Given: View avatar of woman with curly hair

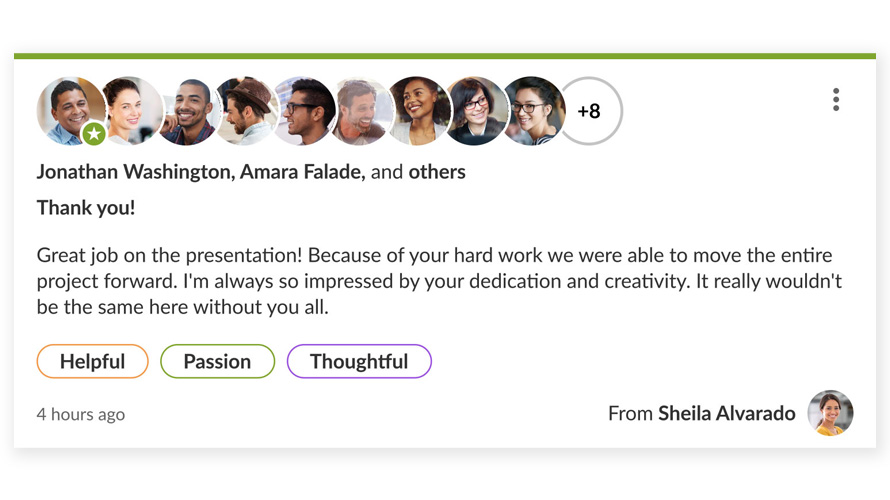Looking at the screenshot, I should [x=418, y=111].
